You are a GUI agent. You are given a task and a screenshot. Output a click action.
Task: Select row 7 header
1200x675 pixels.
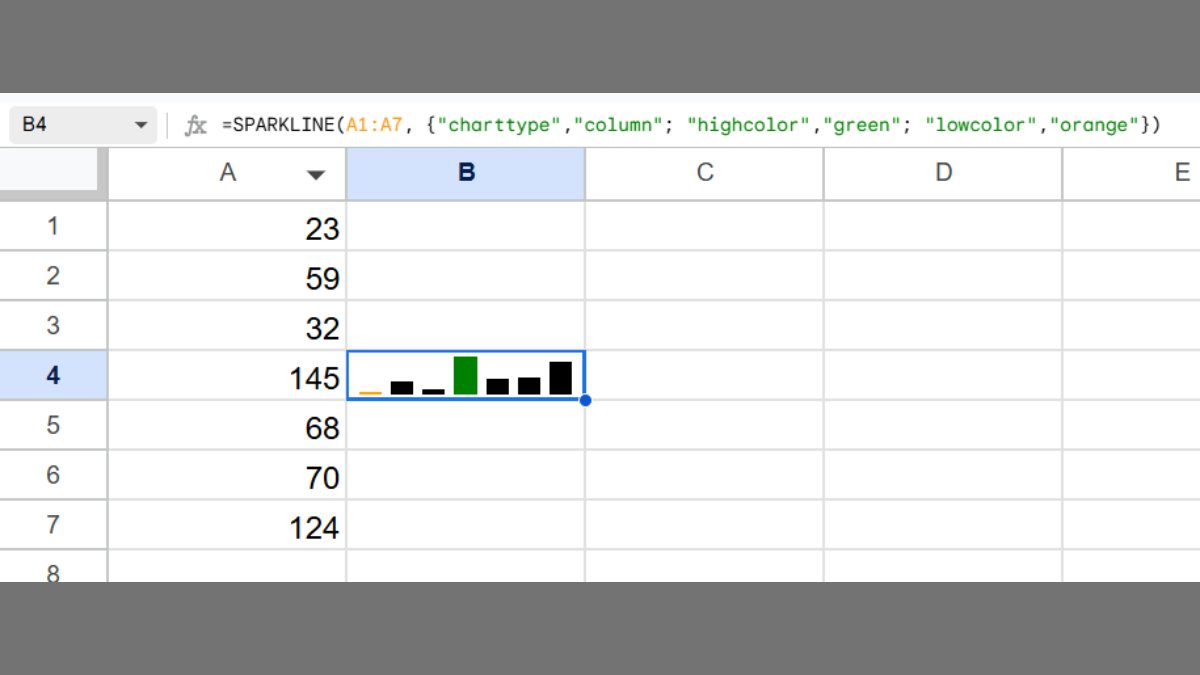tap(53, 526)
